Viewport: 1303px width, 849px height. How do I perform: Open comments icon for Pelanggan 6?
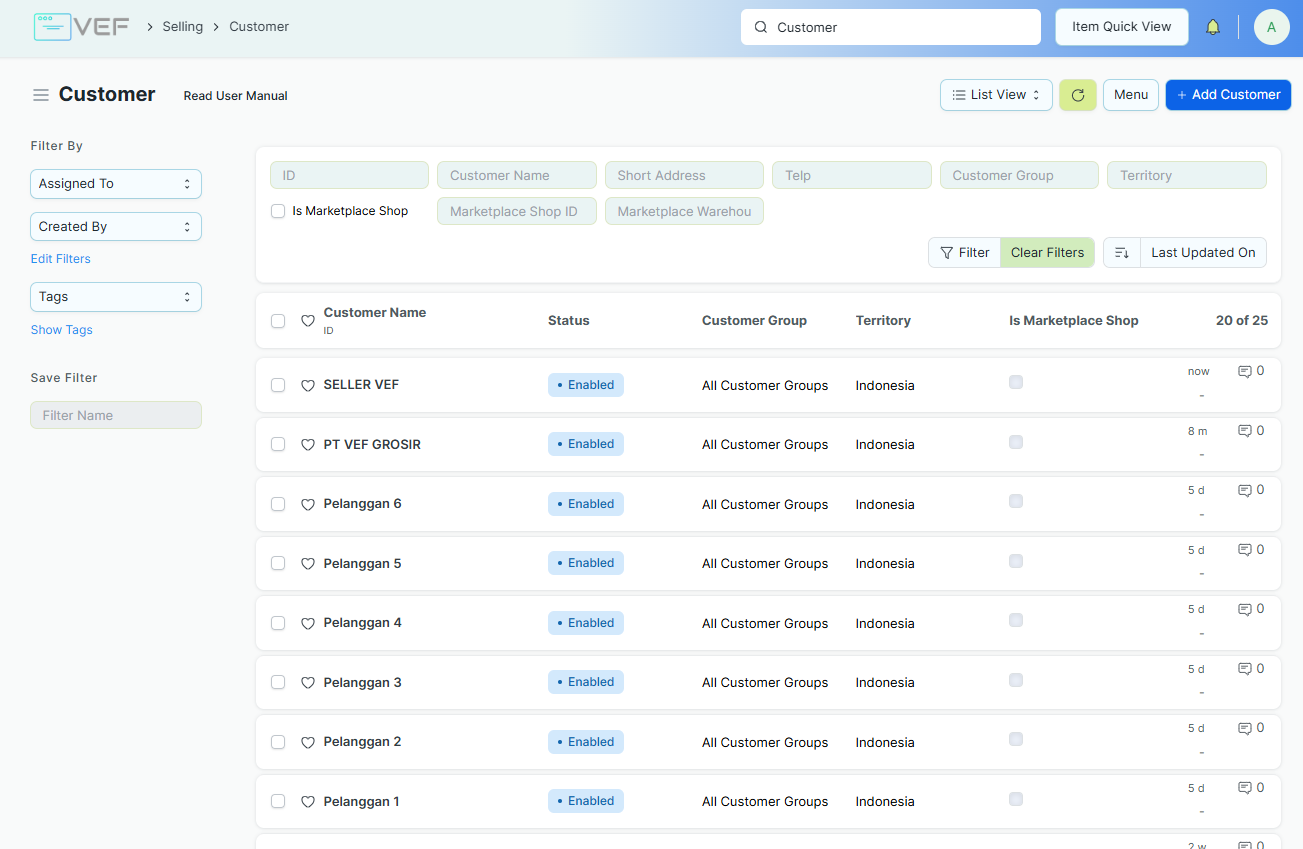(1245, 490)
